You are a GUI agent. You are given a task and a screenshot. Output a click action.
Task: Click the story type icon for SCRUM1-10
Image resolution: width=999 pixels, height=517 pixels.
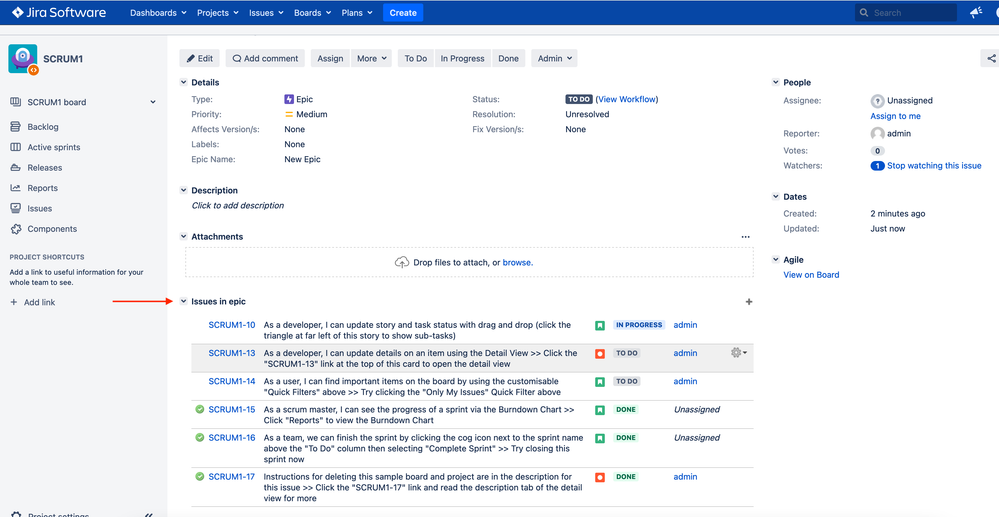[600, 325]
